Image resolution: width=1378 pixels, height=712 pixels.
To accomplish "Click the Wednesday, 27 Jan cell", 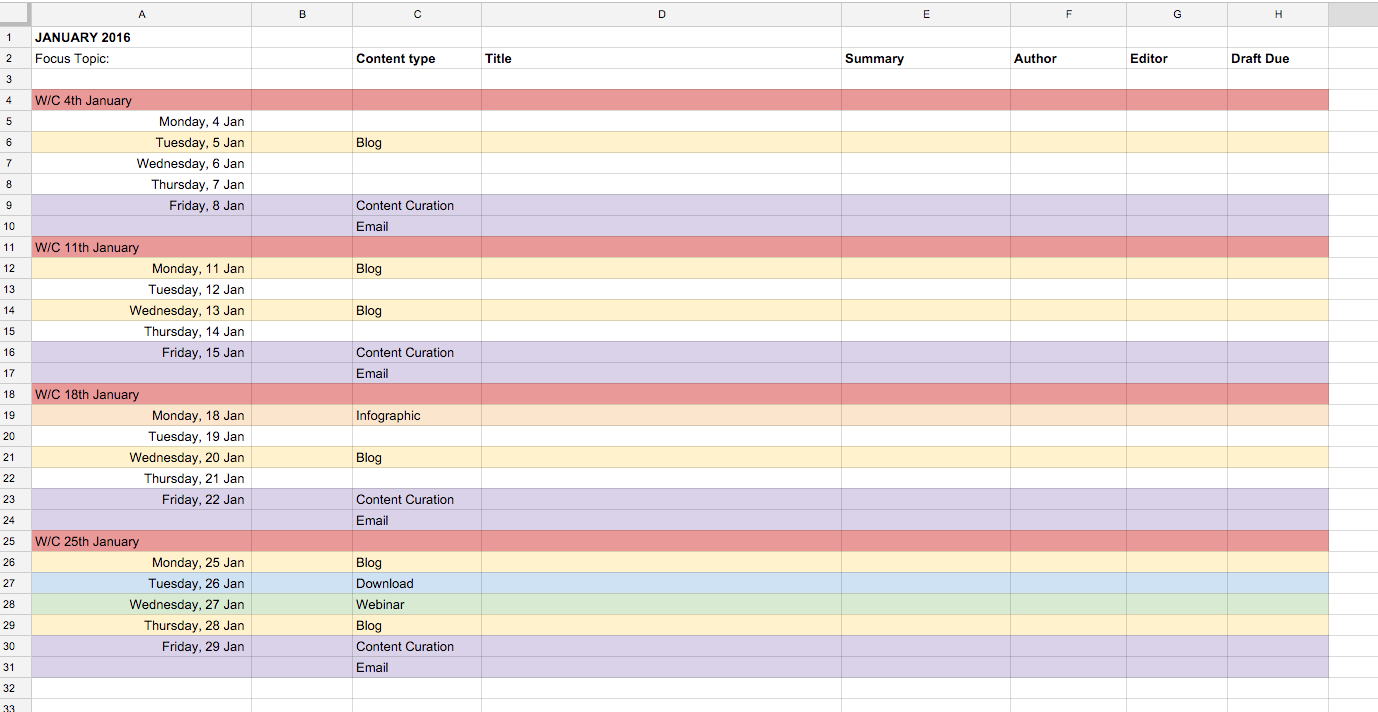I will (x=141, y=605).
